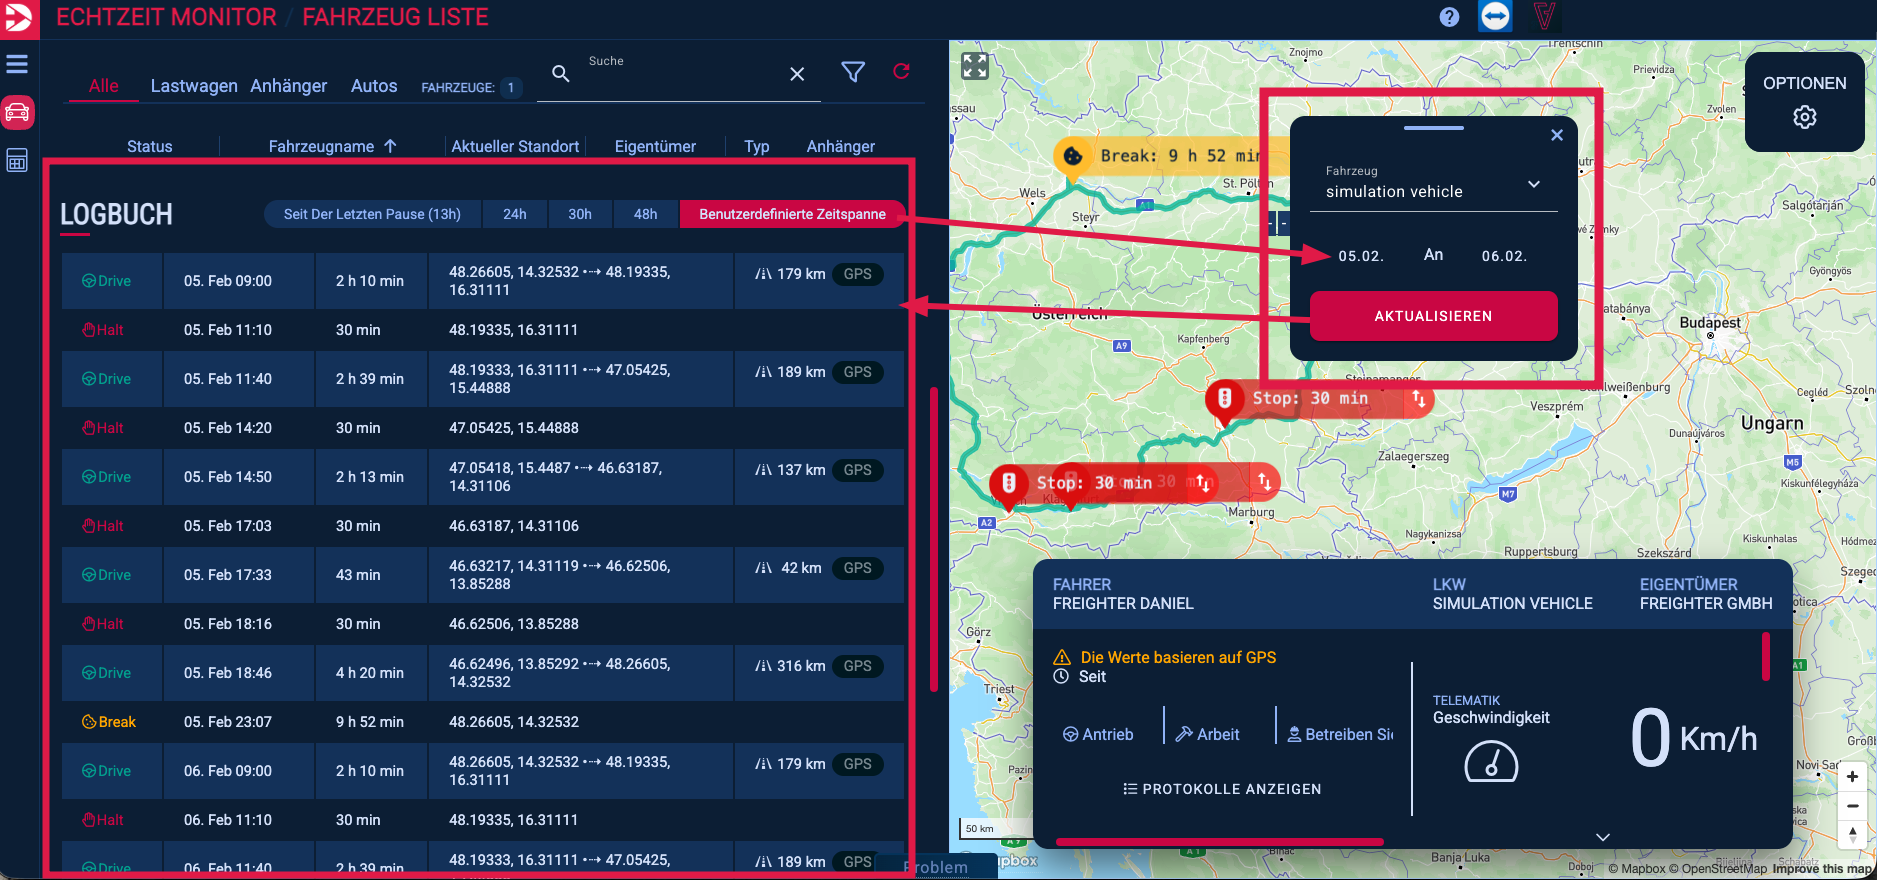Screen dimensions: 1877x880
Task: Open the Optionen gear settings
Action: click(1804, 117)
